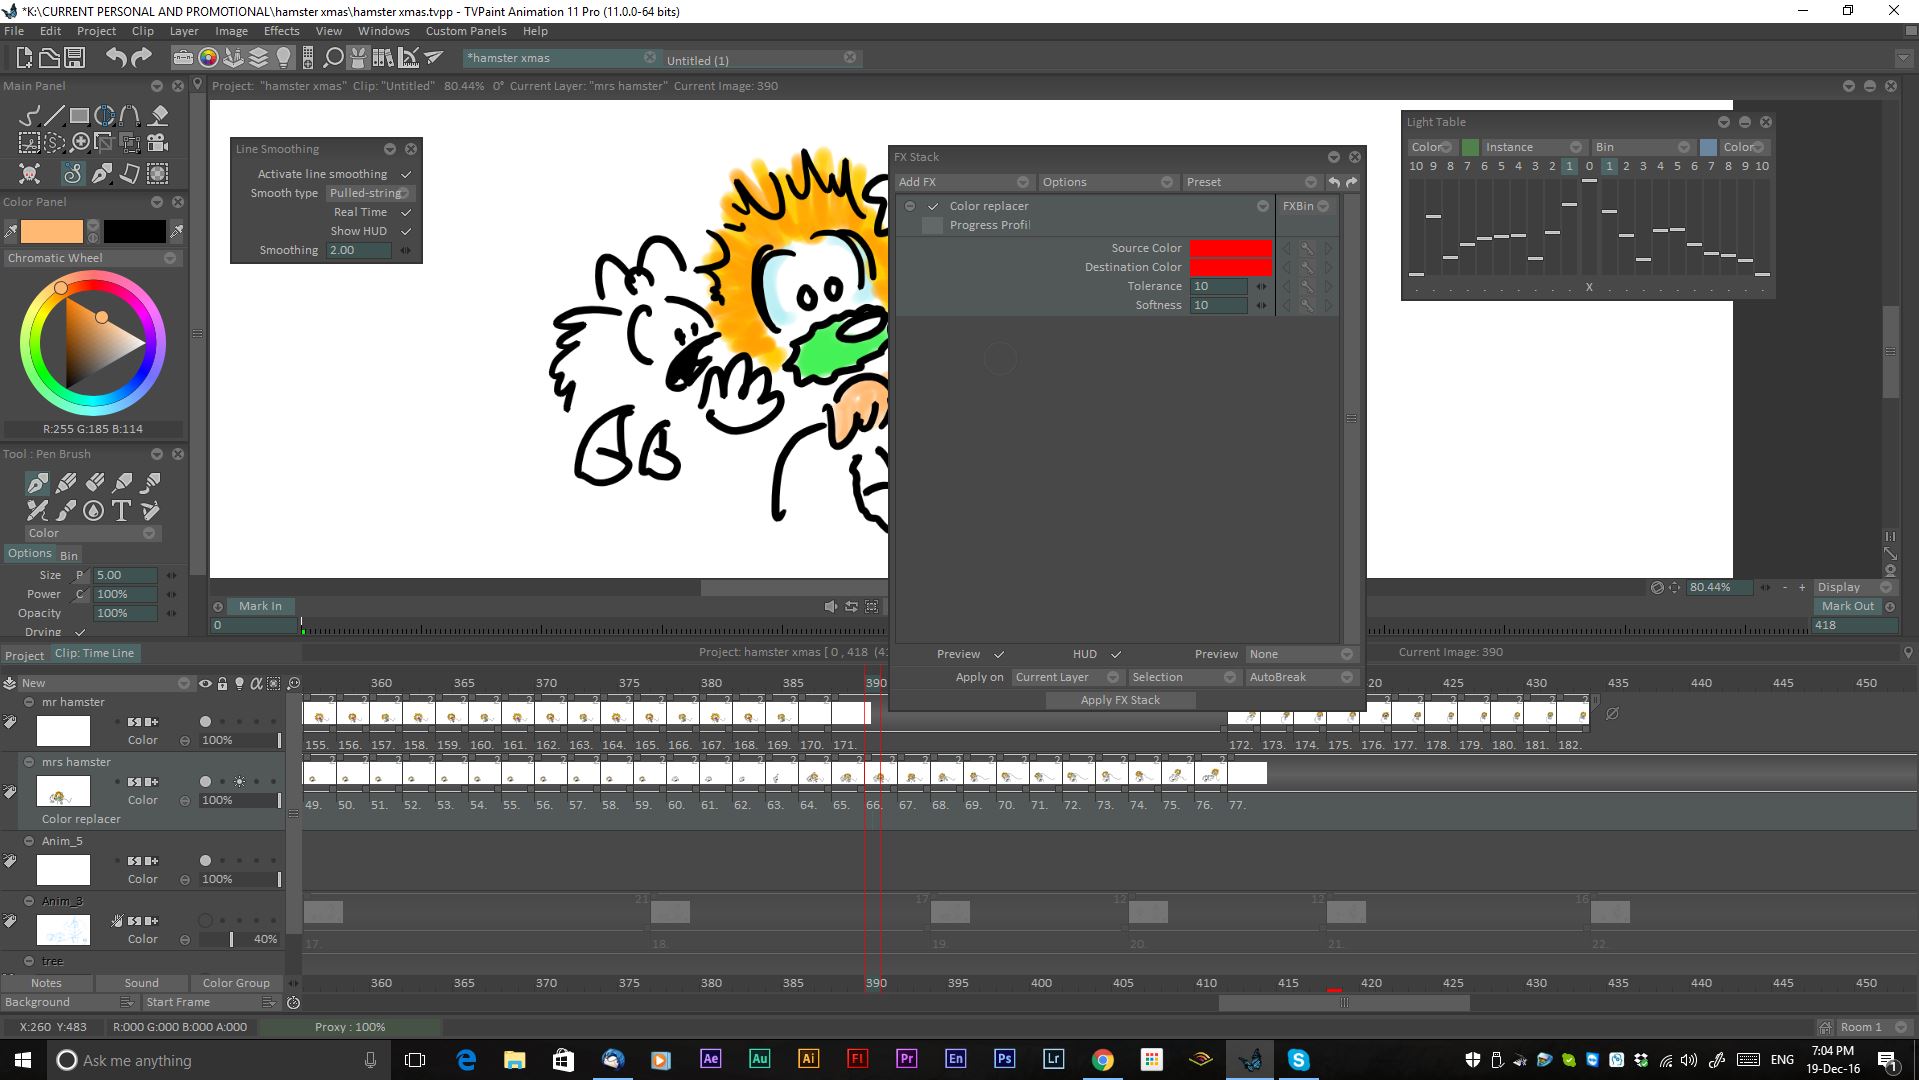Collapse the mrs hamster layer
Image resolution: width=1919 pixels, height=1080 pixels.
(x=29, y=762)
